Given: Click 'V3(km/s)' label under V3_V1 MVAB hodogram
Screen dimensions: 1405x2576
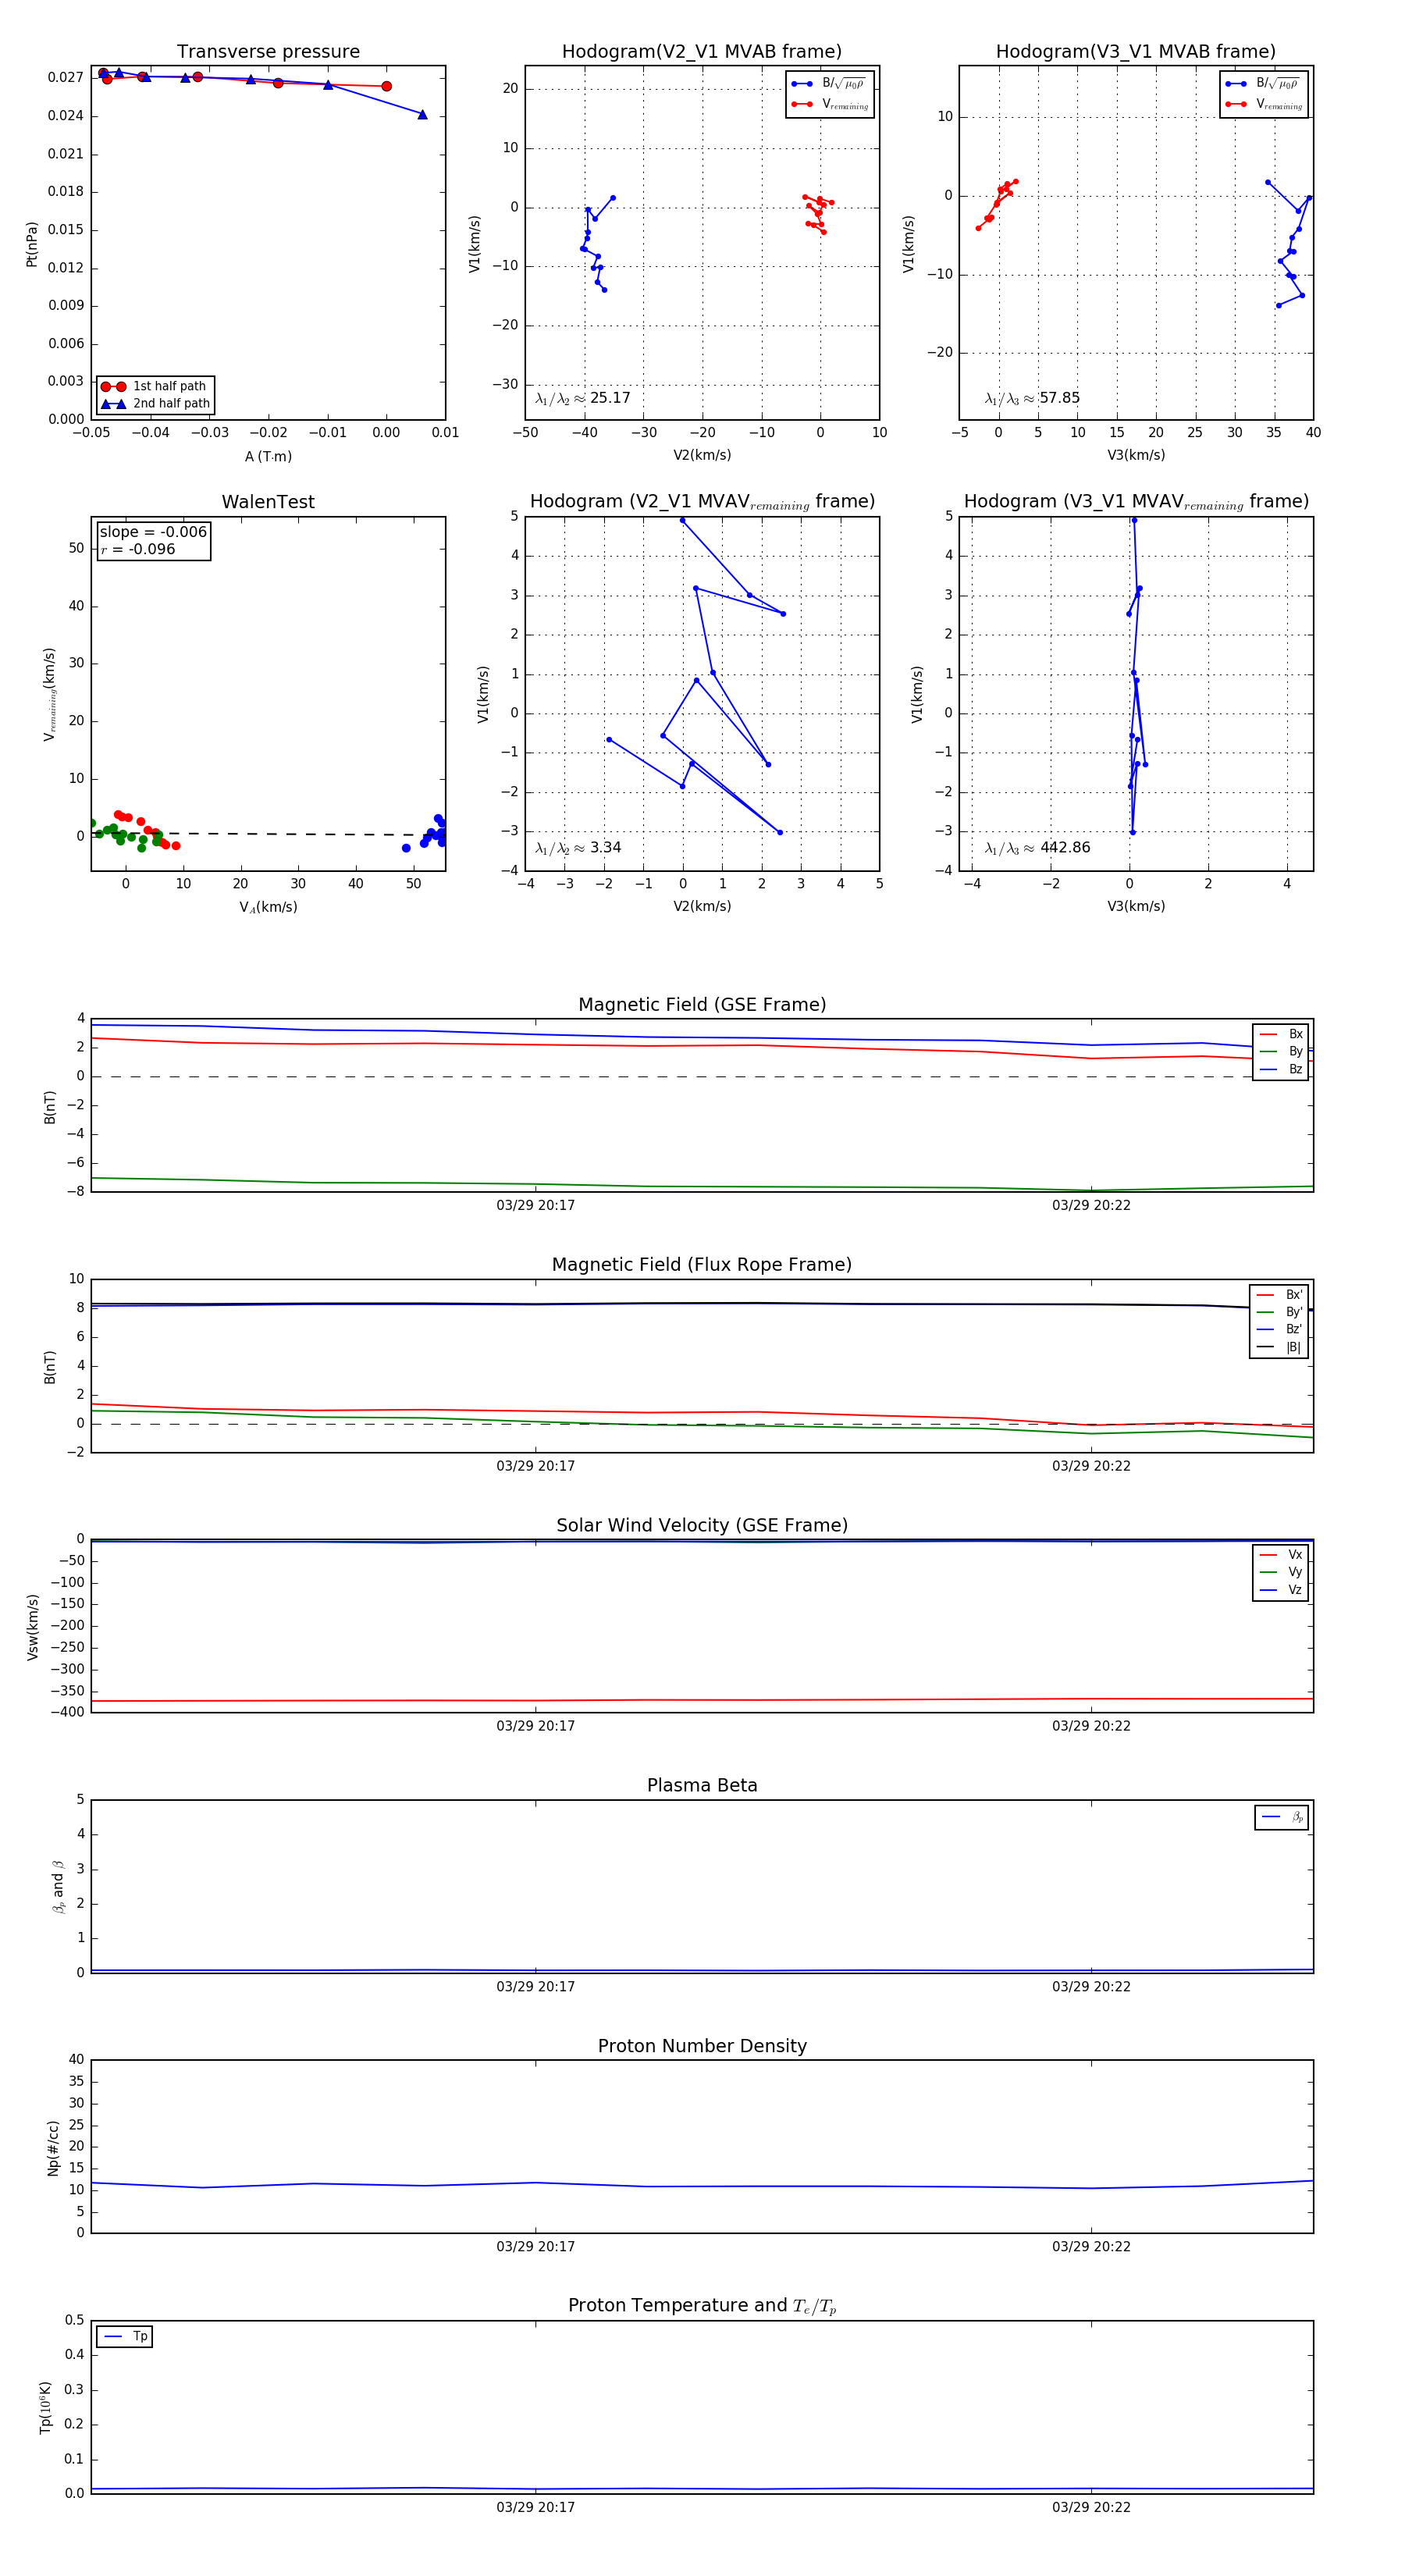Looking at the screenshot, I should click(x=1136, y=455).
